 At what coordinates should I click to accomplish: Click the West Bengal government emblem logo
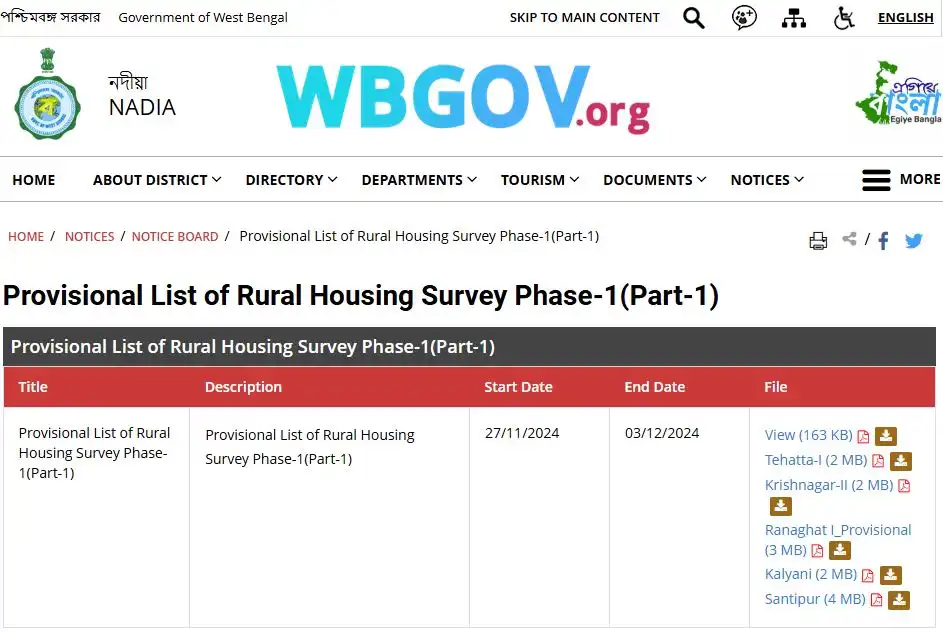click(x=47, y=98)
